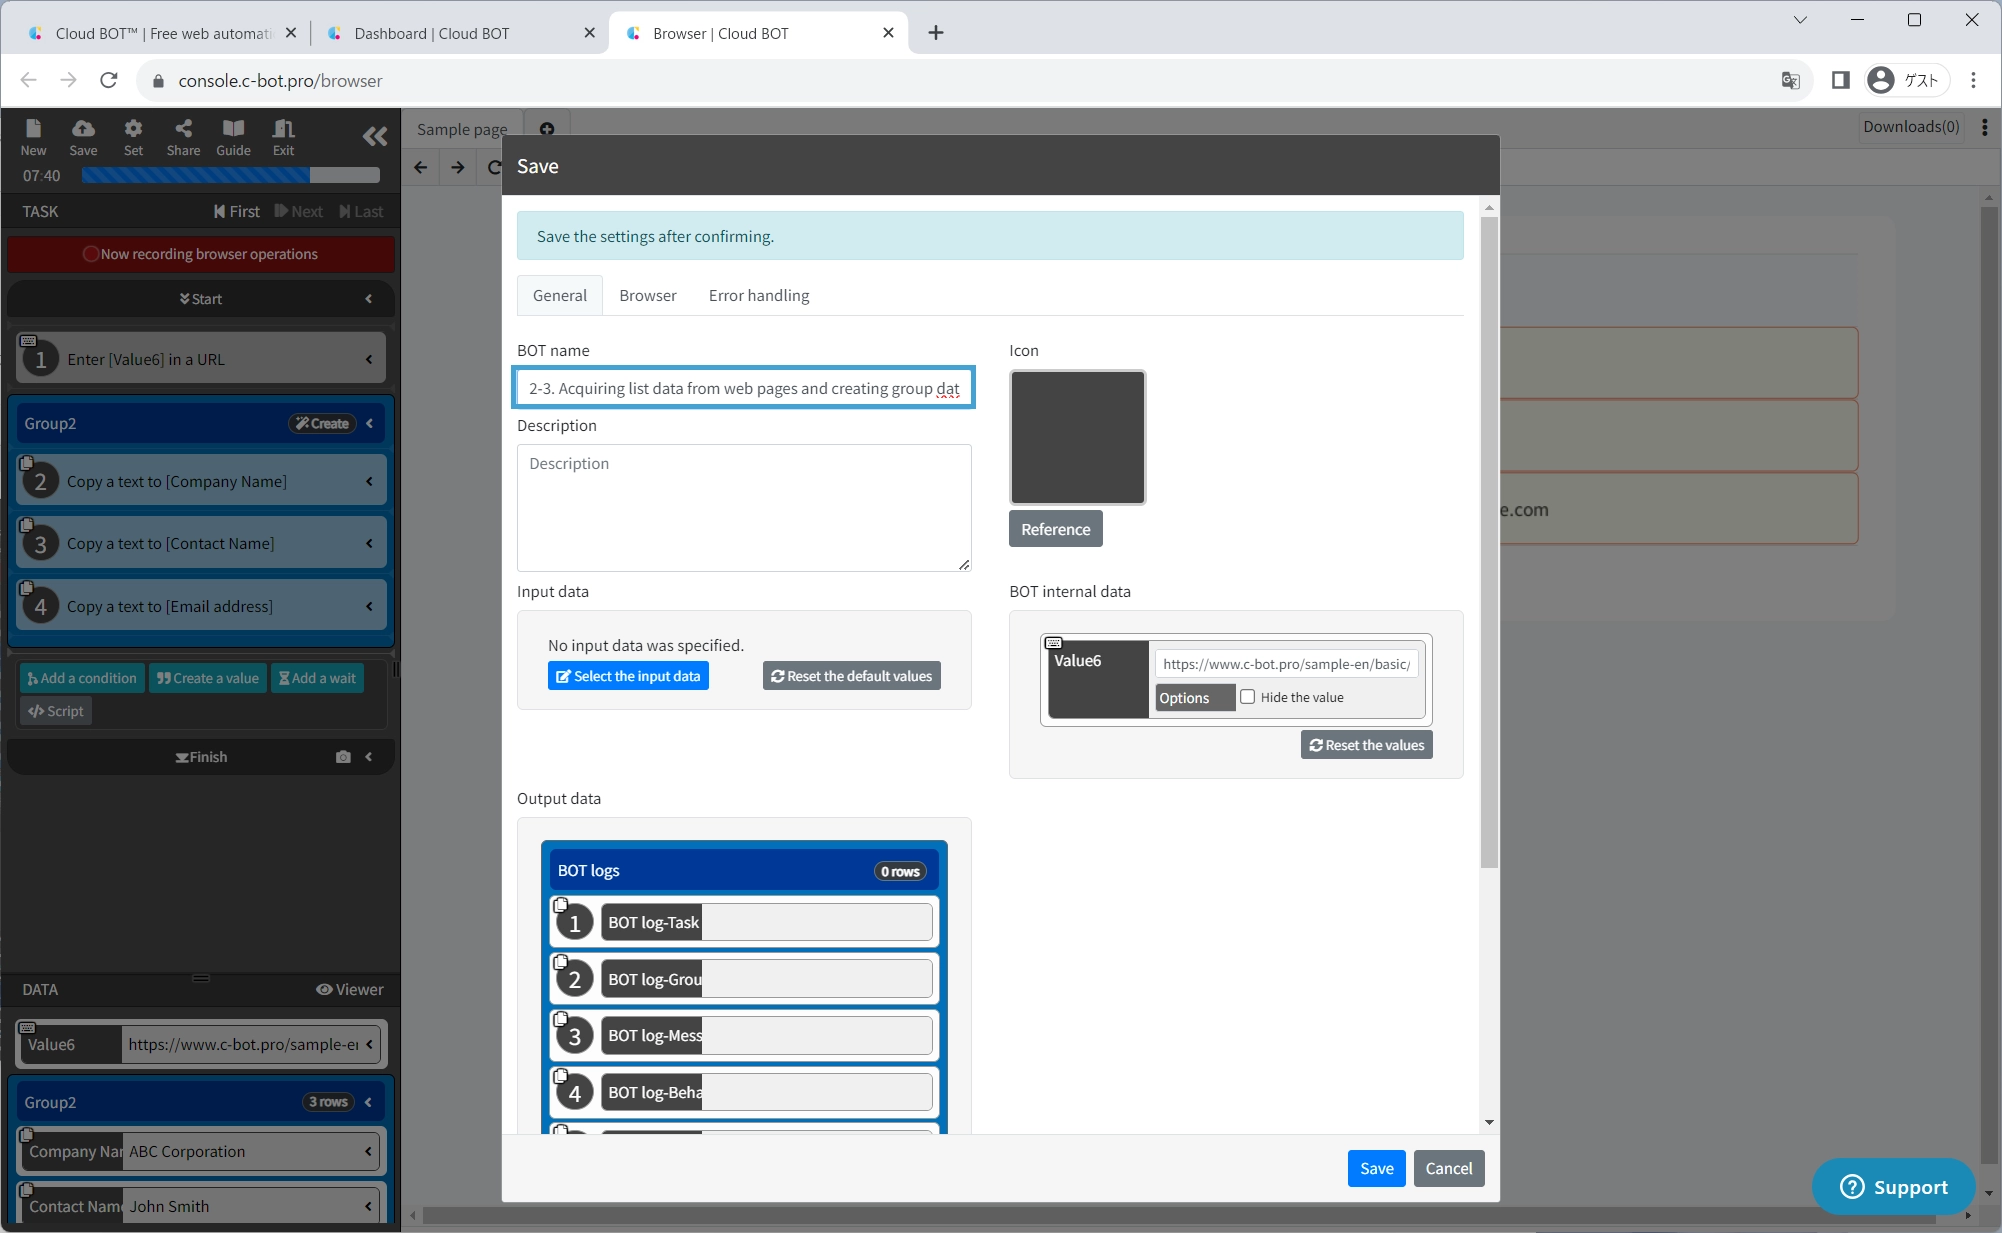Collapse the side panel with the double chevron

tap(375, 136)
